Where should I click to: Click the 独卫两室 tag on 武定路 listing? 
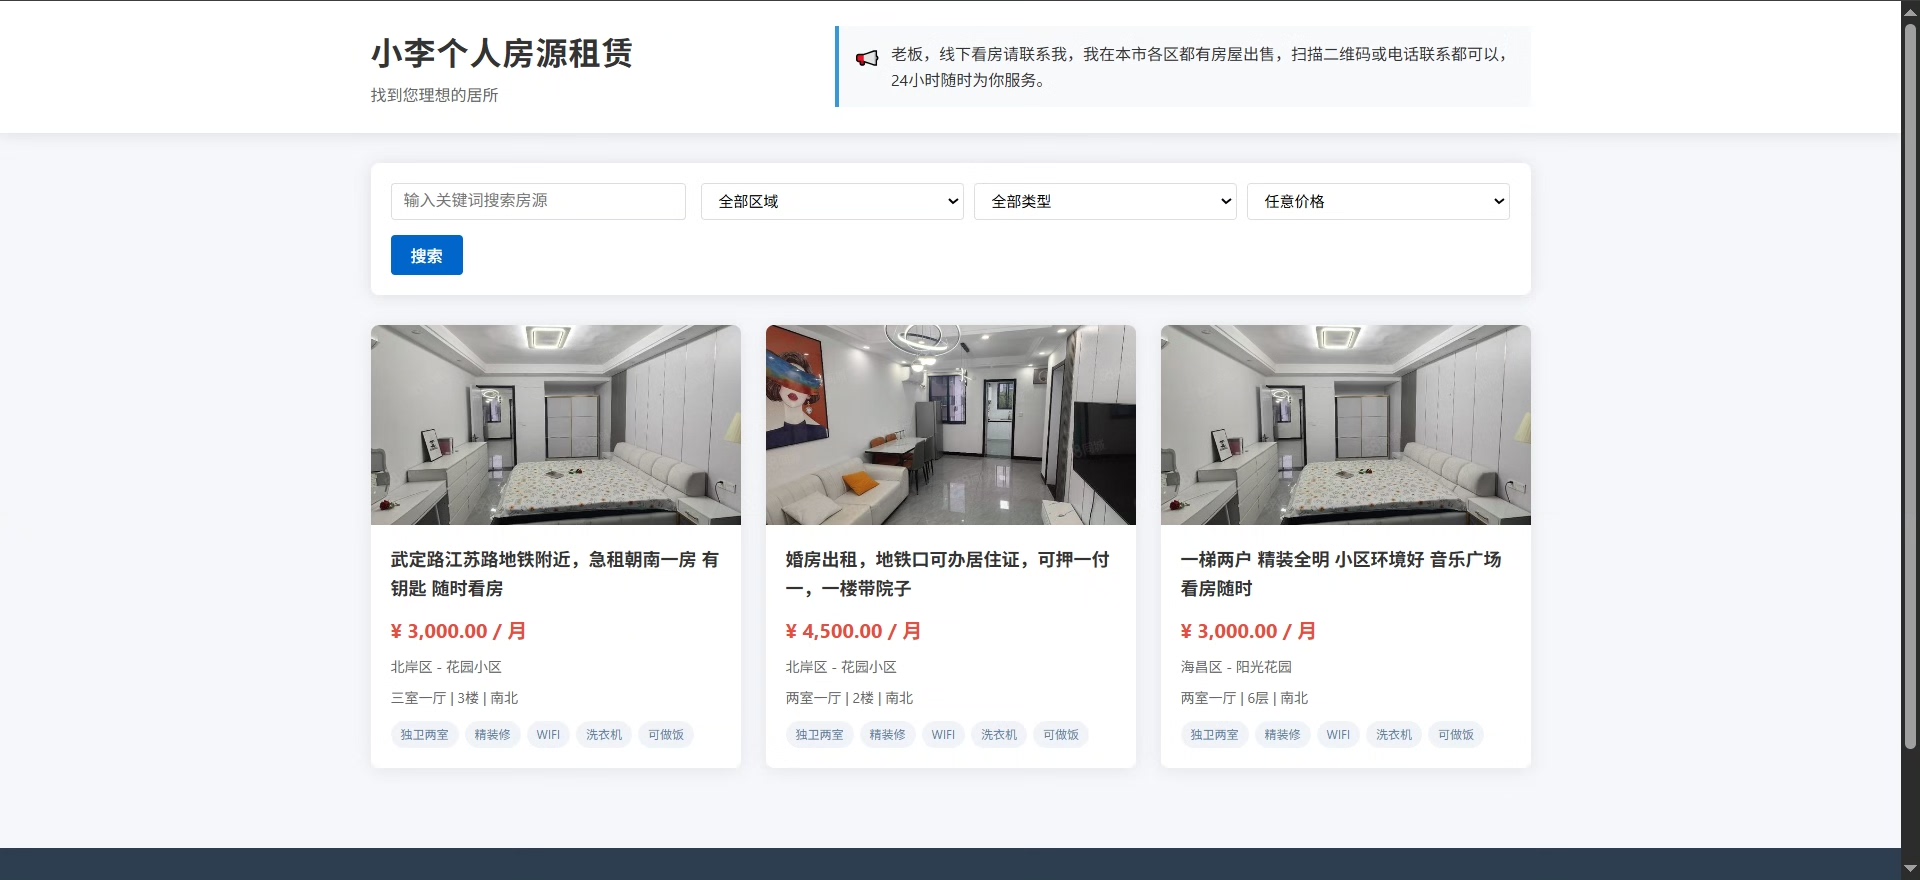pos(425,735)
